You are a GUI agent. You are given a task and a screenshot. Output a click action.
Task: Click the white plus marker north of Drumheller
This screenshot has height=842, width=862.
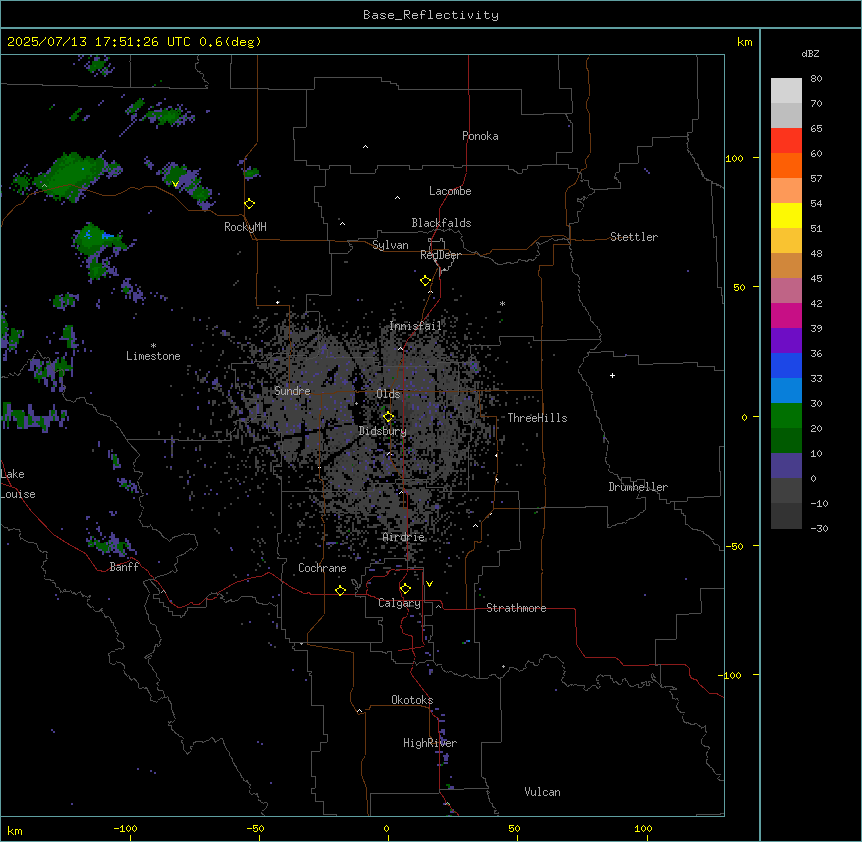click(x=612, y=375)
